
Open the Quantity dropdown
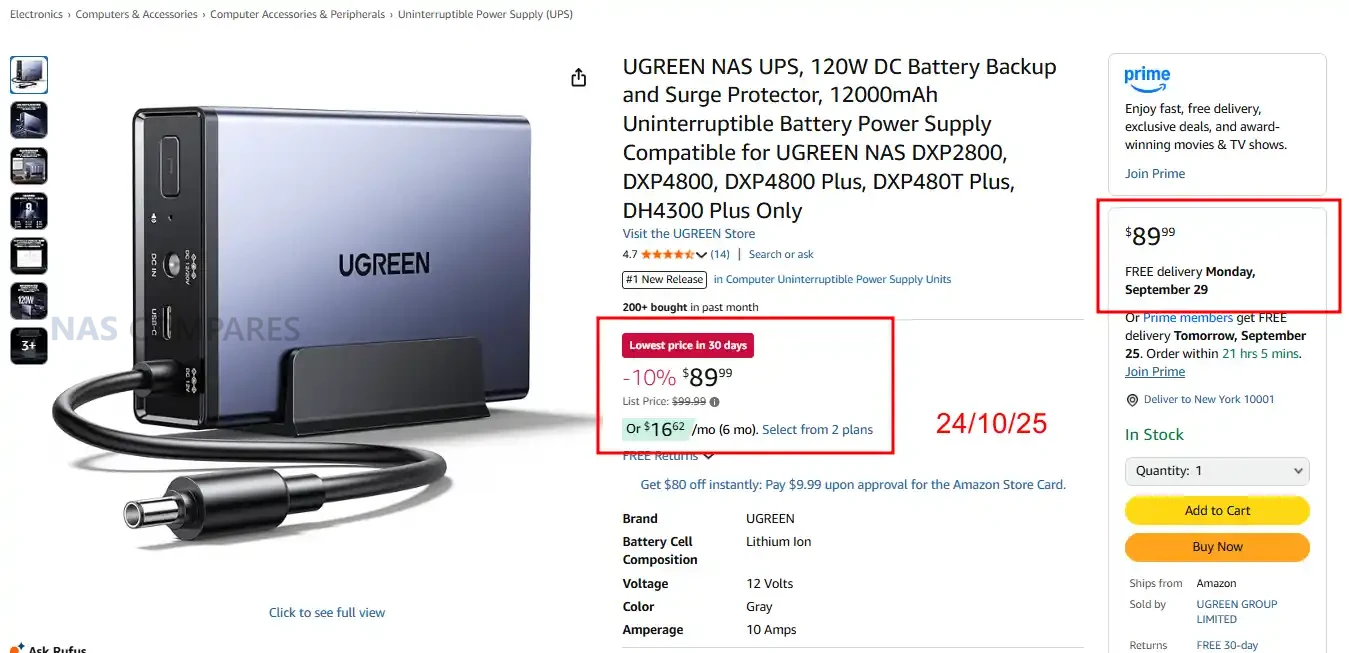point(1217,471)
